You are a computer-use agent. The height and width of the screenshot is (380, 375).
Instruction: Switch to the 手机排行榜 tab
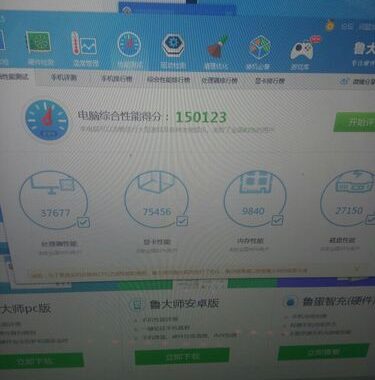pos(117,79)
